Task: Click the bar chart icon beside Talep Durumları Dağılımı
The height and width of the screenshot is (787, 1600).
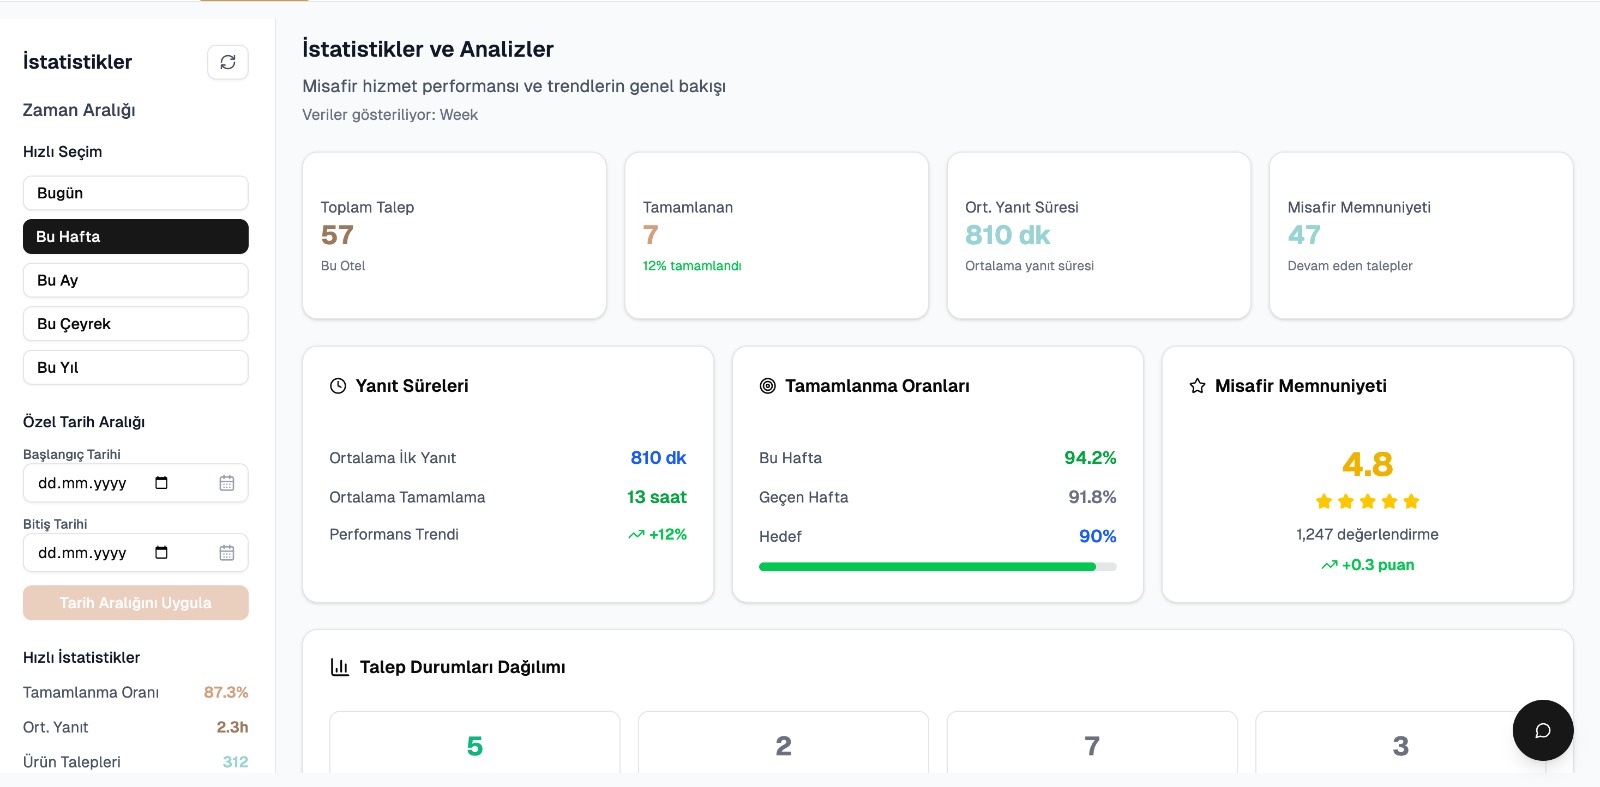Action: [340, 667]
